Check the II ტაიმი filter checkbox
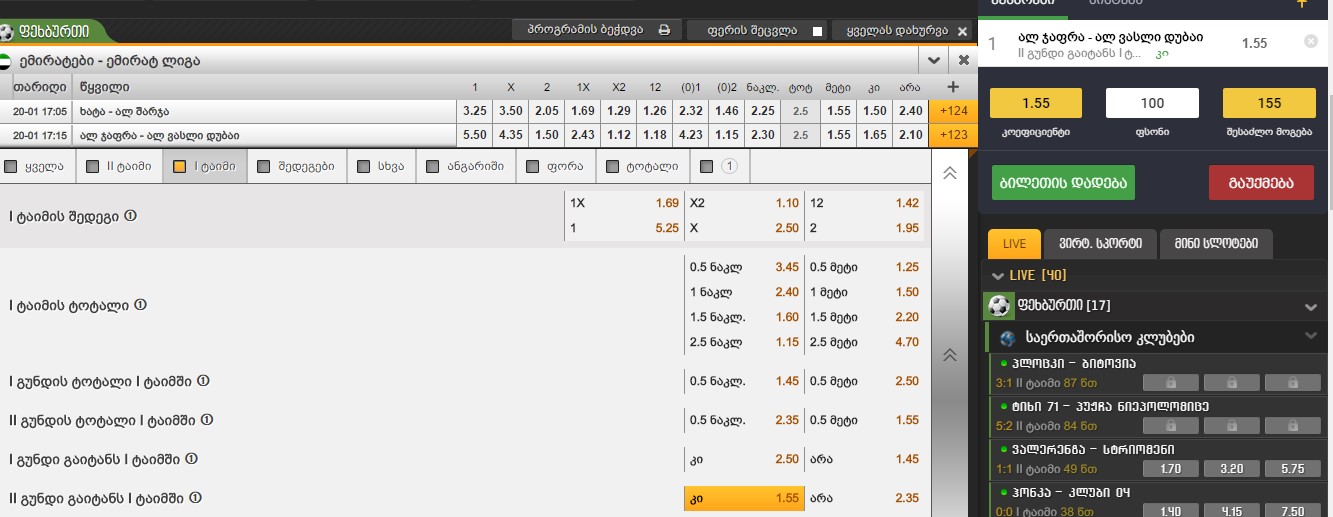This screenshot has width=1333, height=517. coord(93,167)
